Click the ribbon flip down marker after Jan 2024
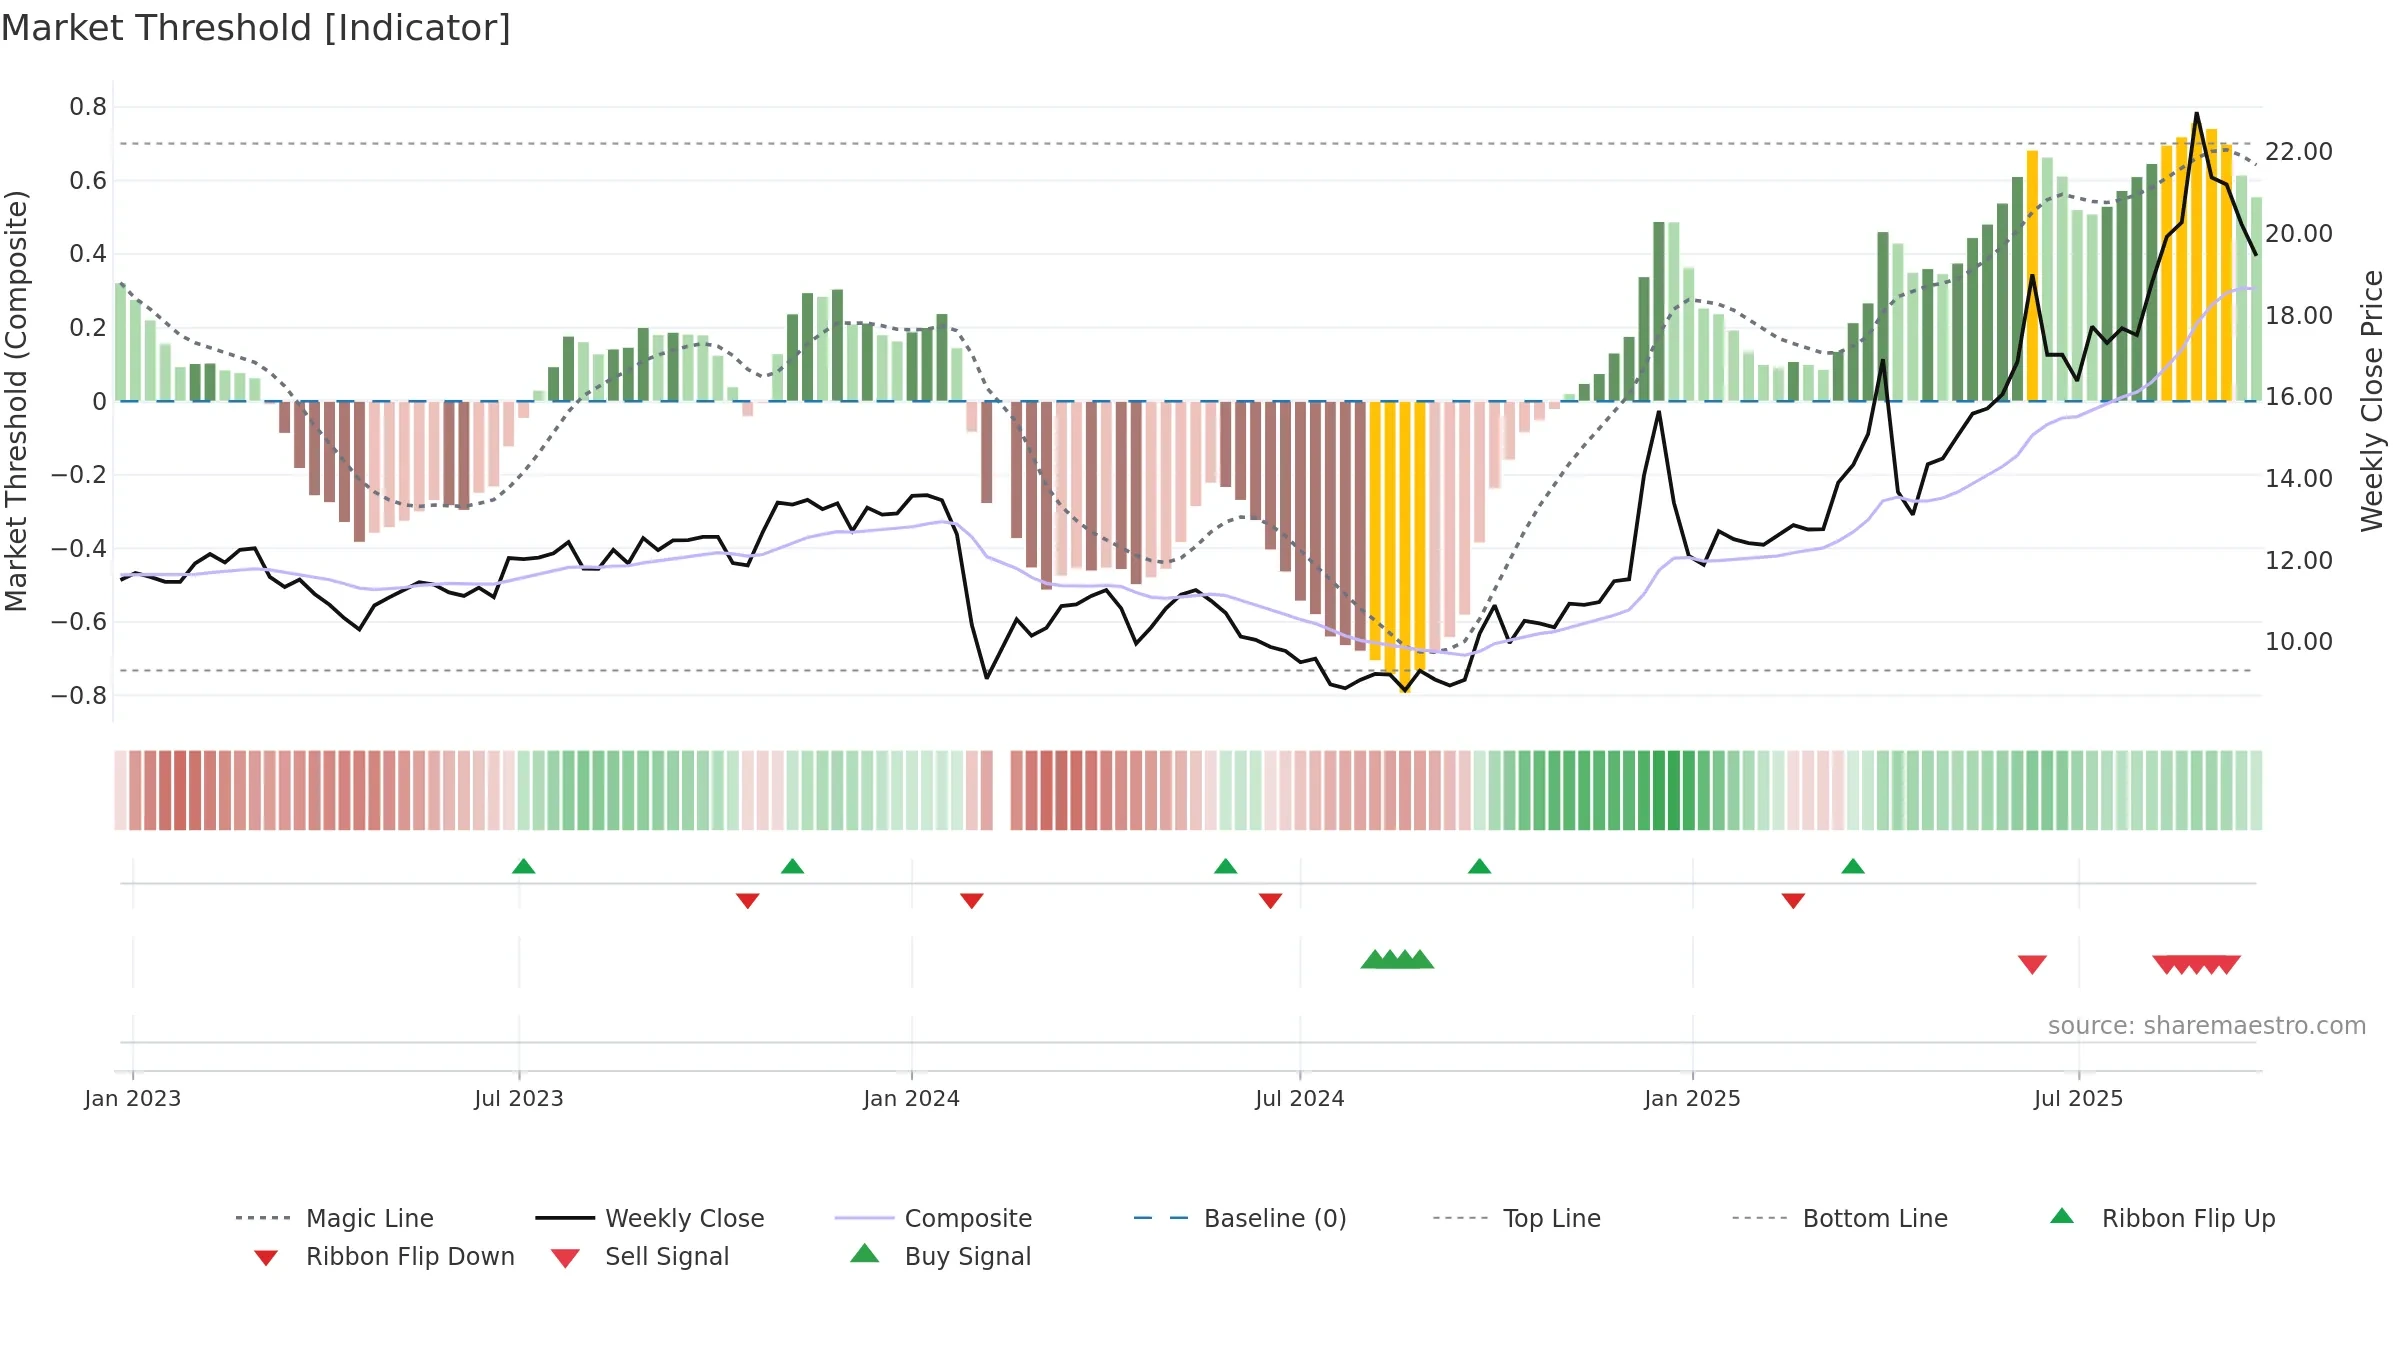This screenshot has height=1350, width=2400. click(972, 901)
